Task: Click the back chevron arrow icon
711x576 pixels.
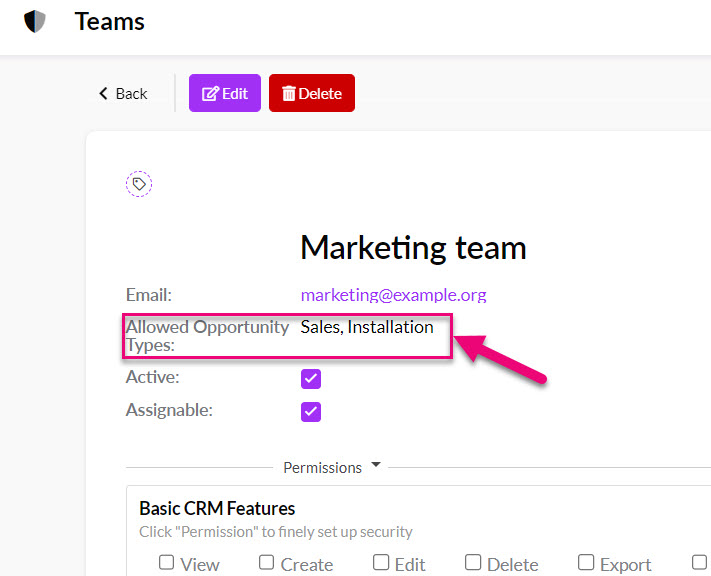Action: 103,93
